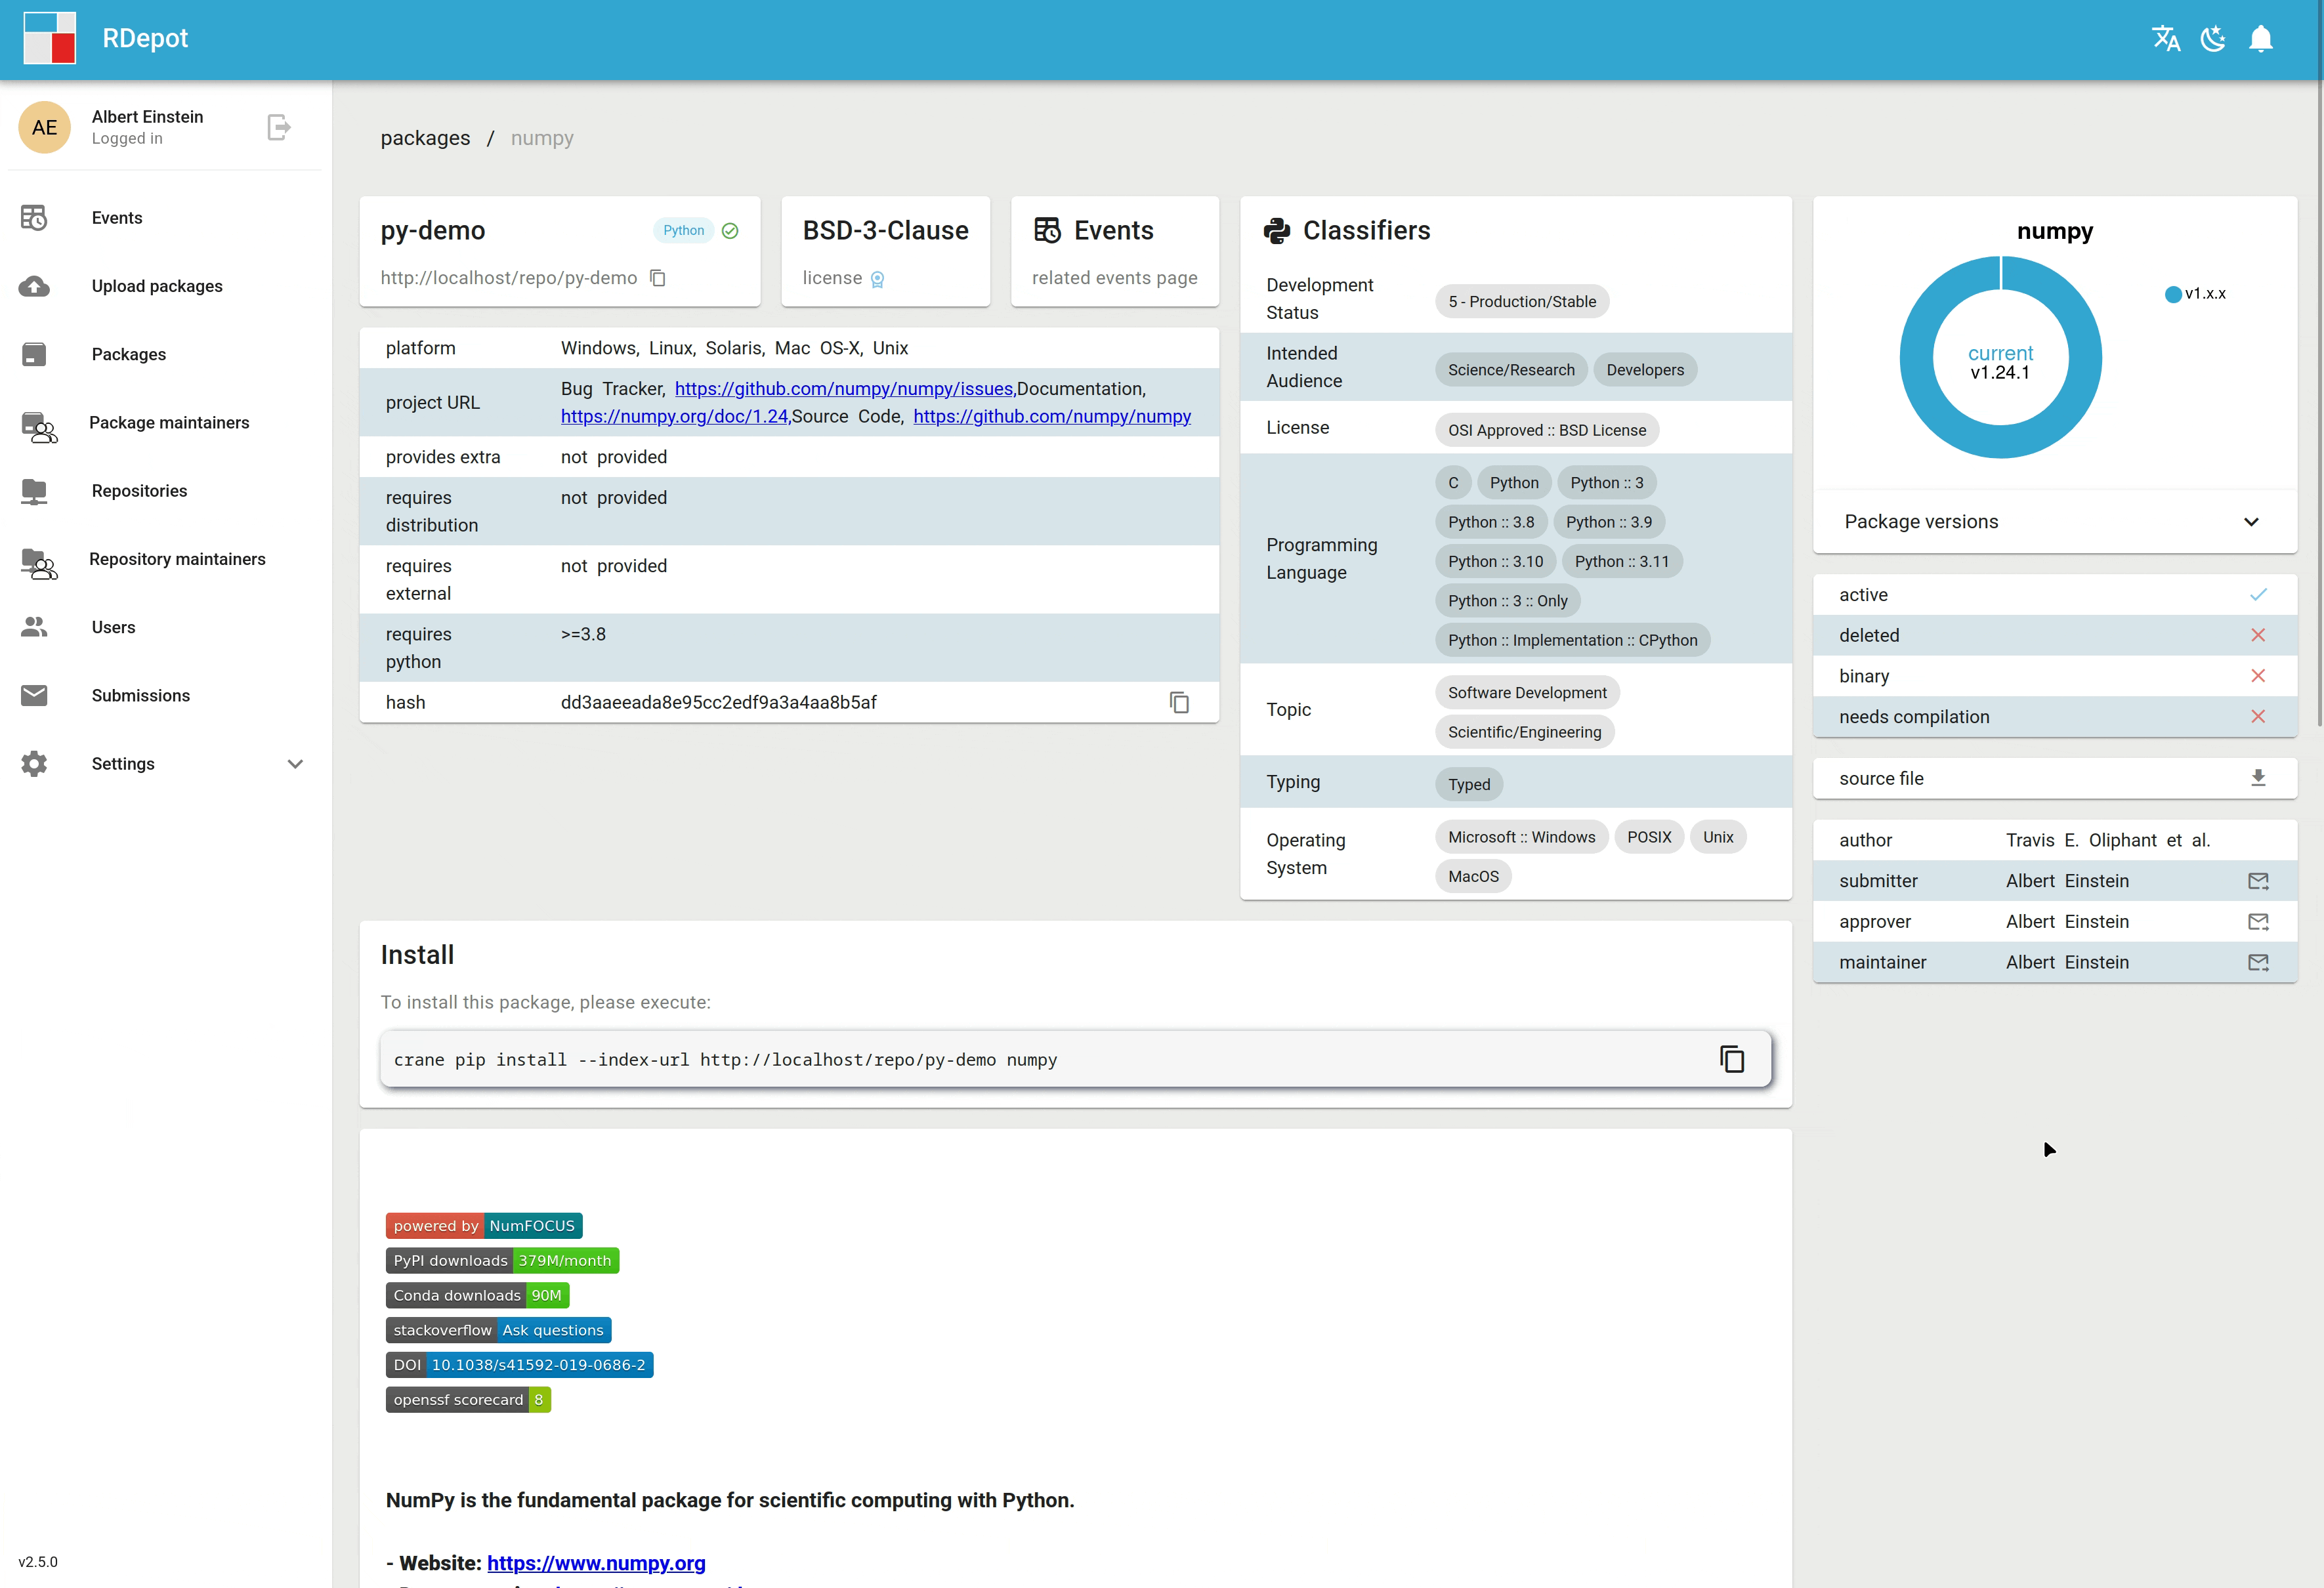Click the Conda downloads badge

point(477,1296)
